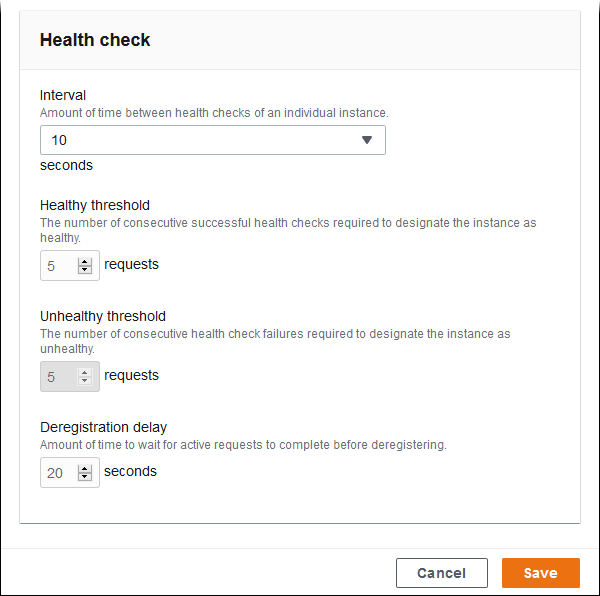
Task: Click the Interval field label
Action: click(x=63, y=95)
